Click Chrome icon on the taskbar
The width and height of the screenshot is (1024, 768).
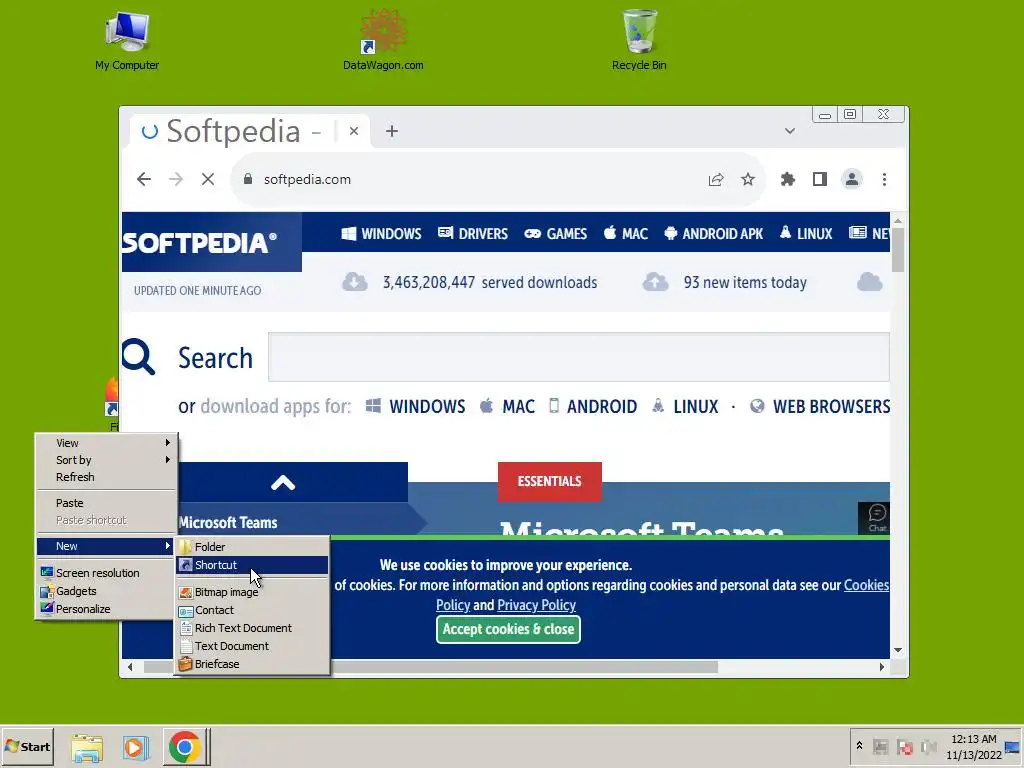tap(185, 747)
